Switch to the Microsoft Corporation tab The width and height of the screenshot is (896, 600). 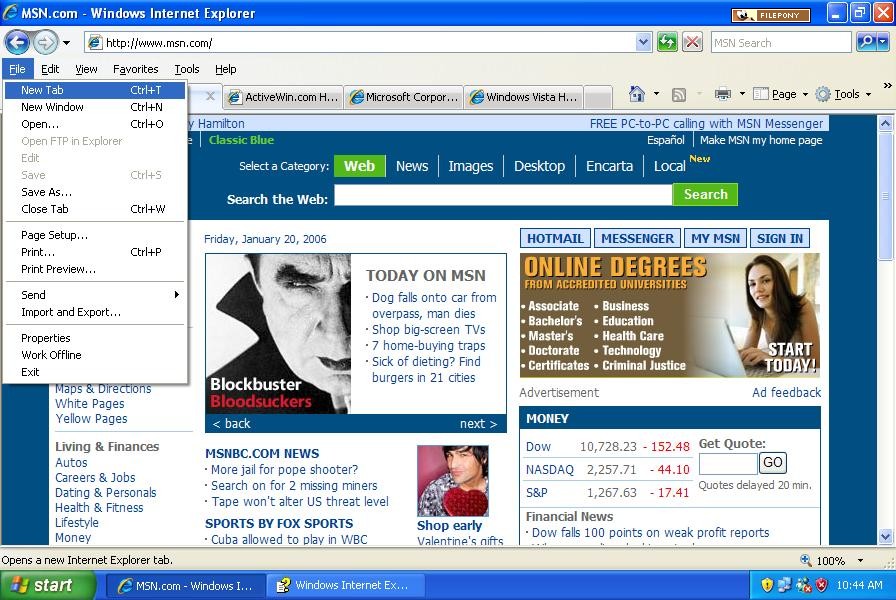(x=404, y=97)
